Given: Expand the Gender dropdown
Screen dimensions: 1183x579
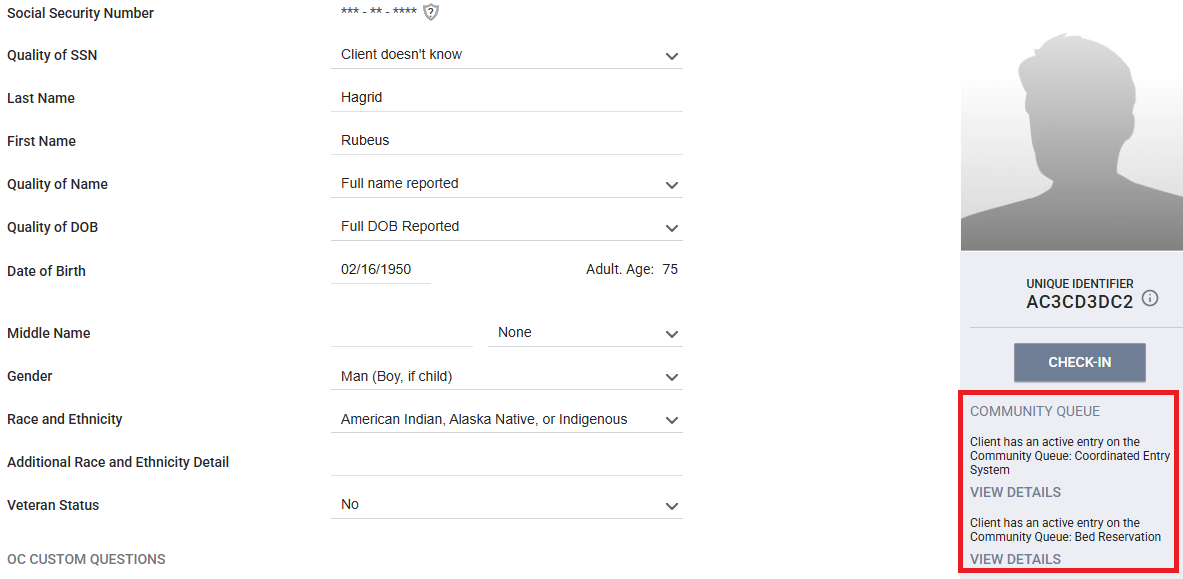Looking at the screenshot, I should [x=506, y=376].
